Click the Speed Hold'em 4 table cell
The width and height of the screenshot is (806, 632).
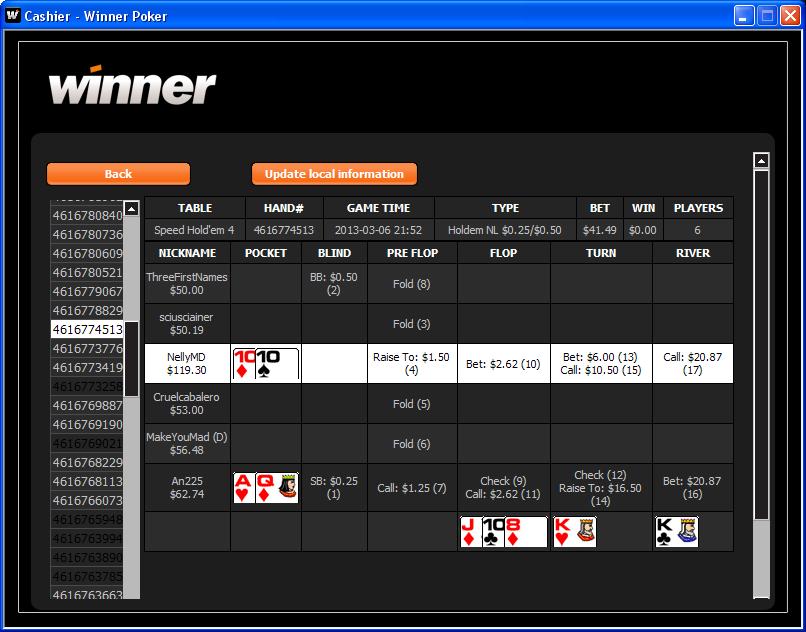pyautogui.click(x=195, y=230)
